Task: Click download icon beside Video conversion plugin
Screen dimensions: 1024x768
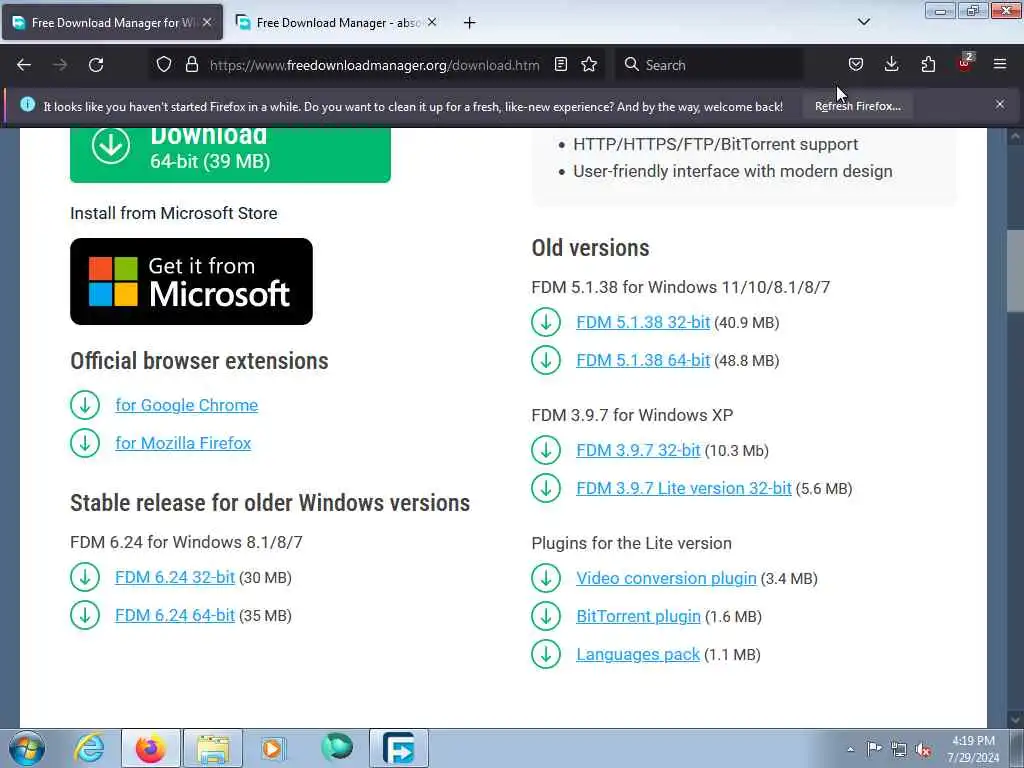Action: coord(546,578)
